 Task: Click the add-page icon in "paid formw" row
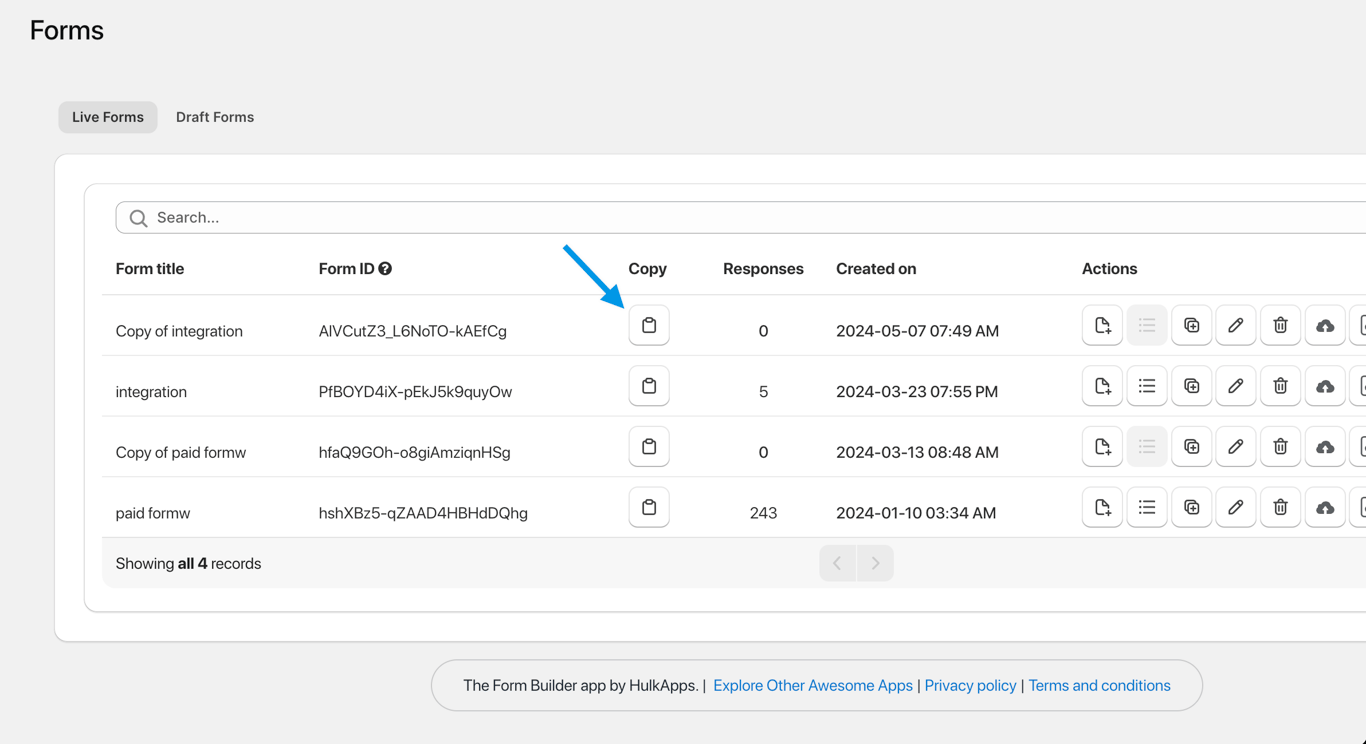[1102, 508]
